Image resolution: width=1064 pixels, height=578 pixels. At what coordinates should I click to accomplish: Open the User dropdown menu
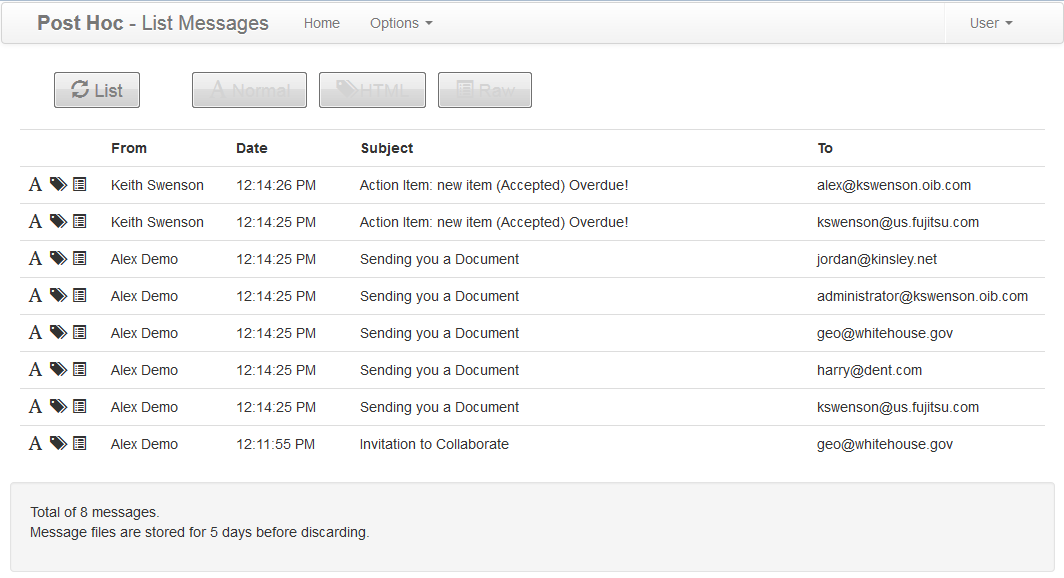point(990,23)
